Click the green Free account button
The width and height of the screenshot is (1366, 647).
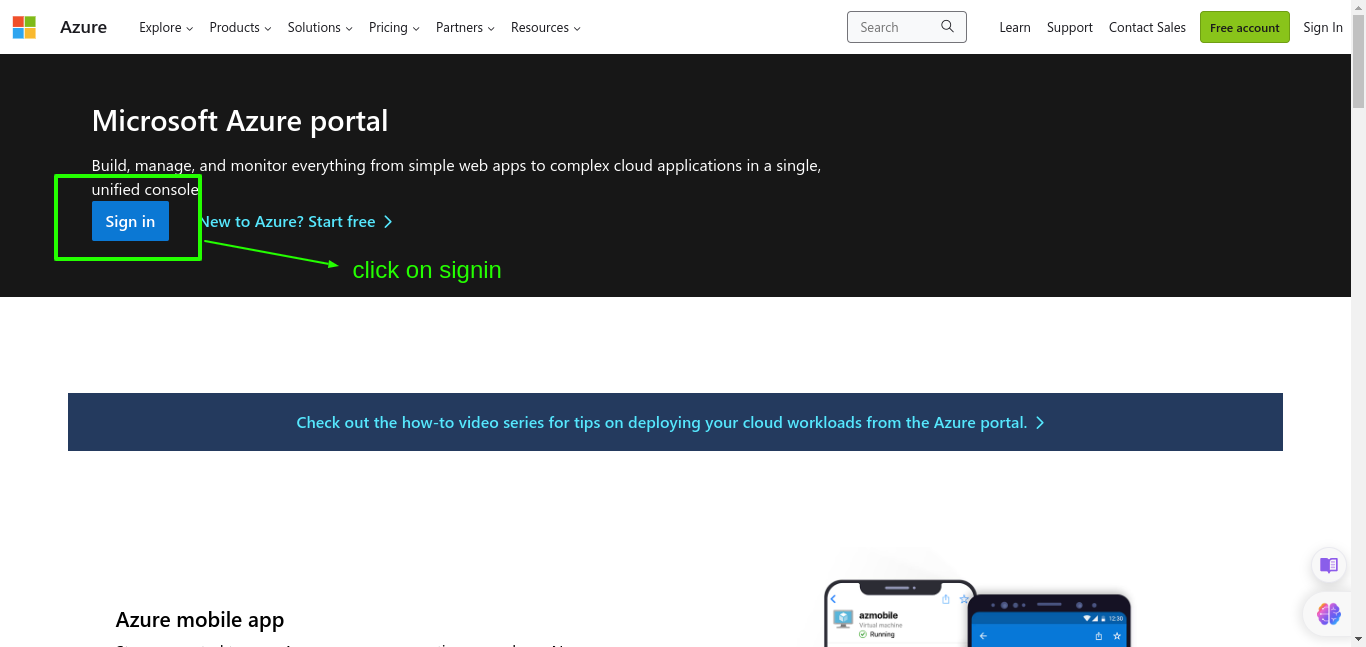tap(1244, 27)
